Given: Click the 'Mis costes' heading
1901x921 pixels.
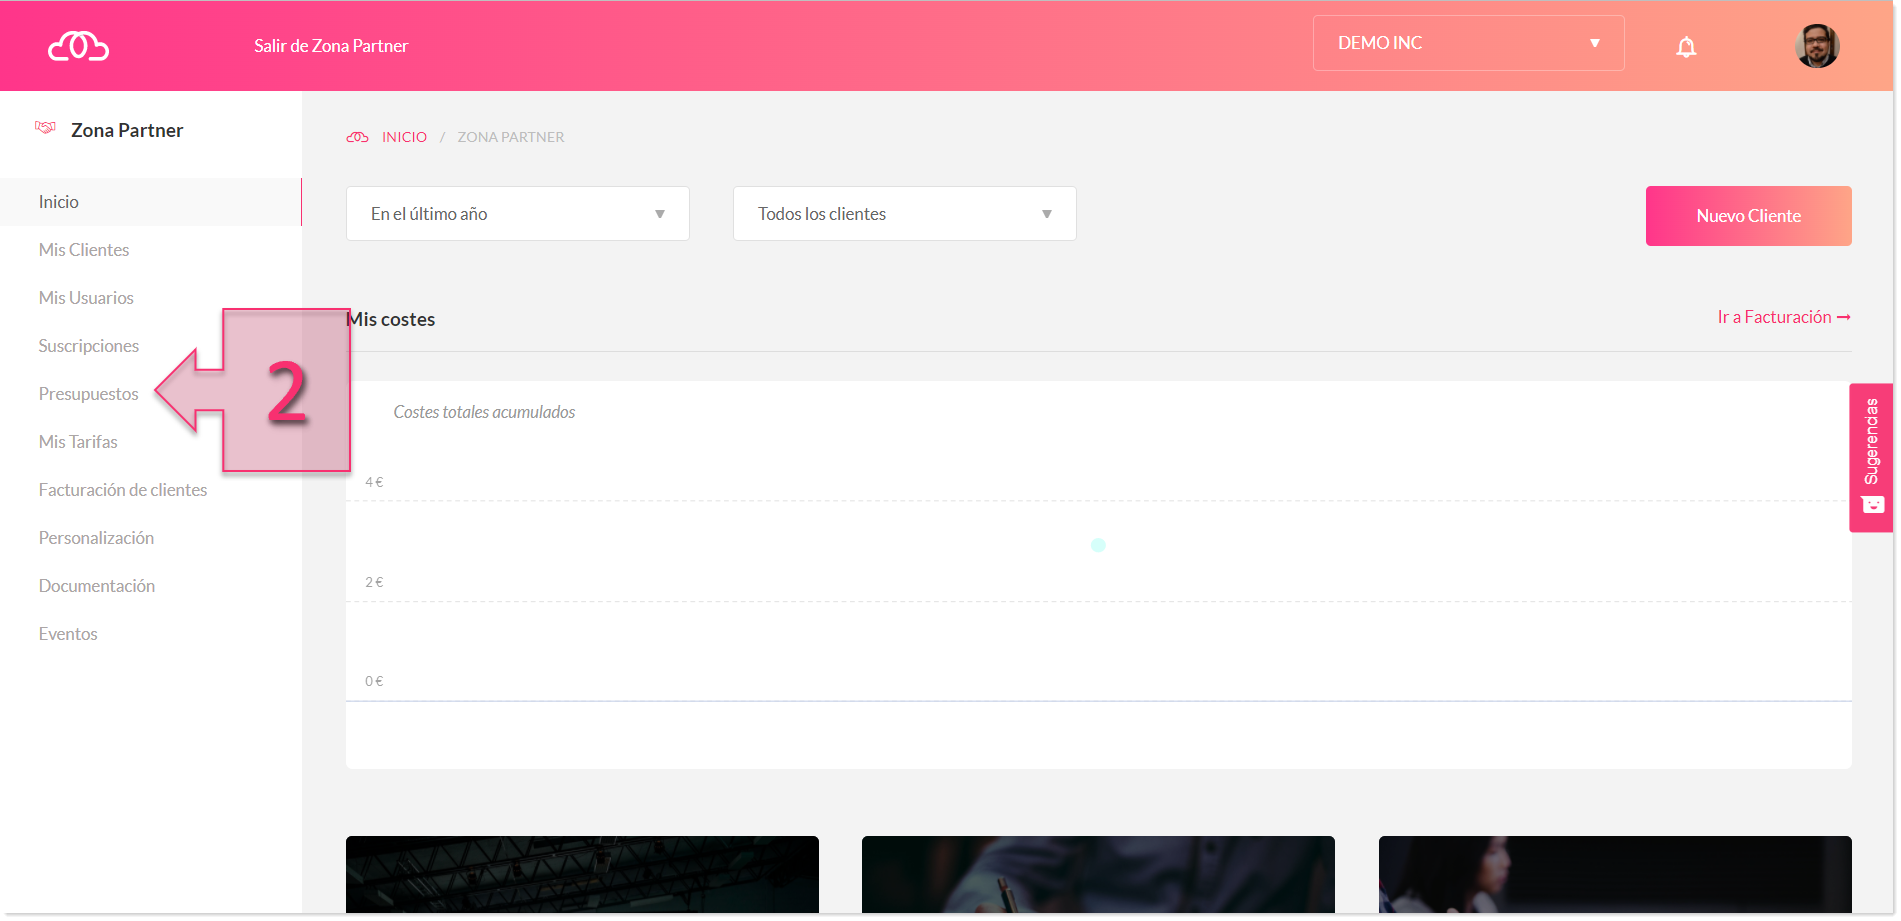Looking at the screenshot, I should pos(391,319).
